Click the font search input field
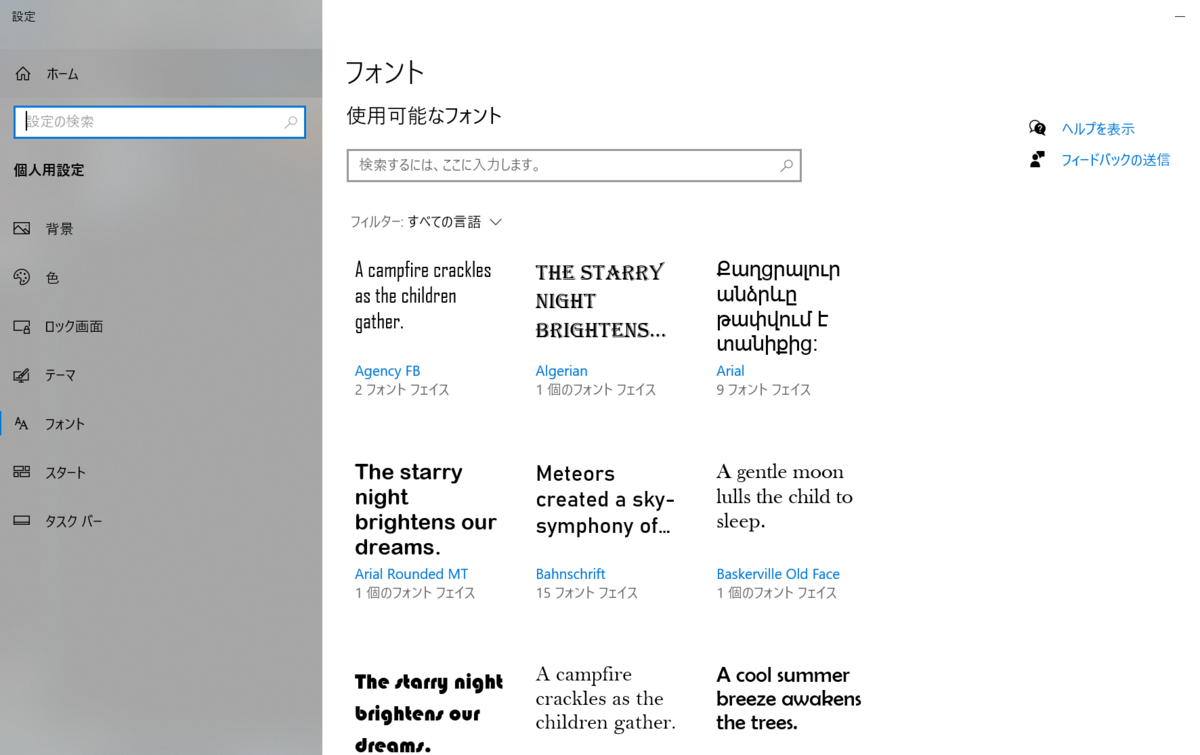Screen dimensions: 1200x755 [x=574, y=165]
